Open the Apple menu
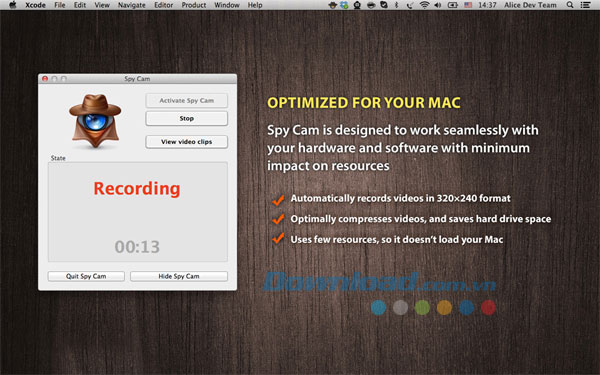The height and width of the screenshot is (375, 600). pyautogui.click(x=13, y=5)
